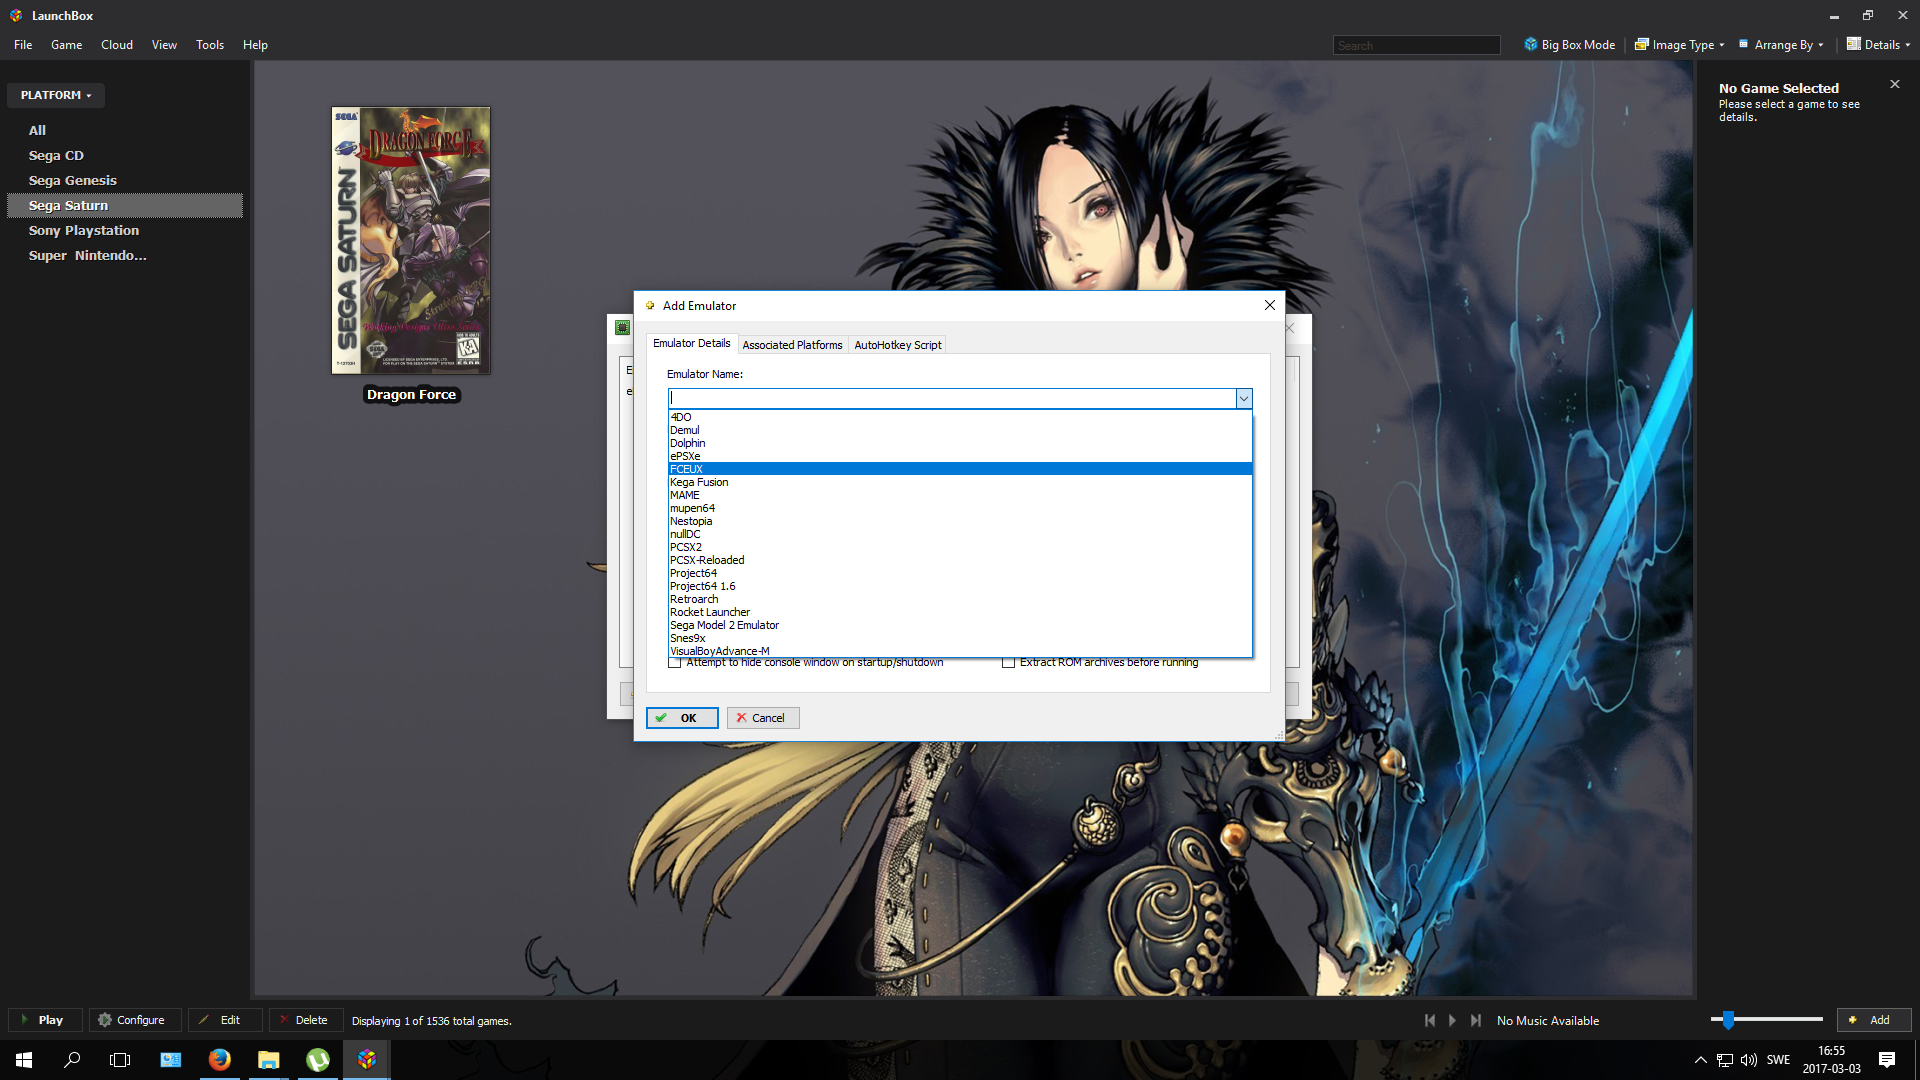
Task: Open Big Box Mode
Action: tap(1569, 45)
